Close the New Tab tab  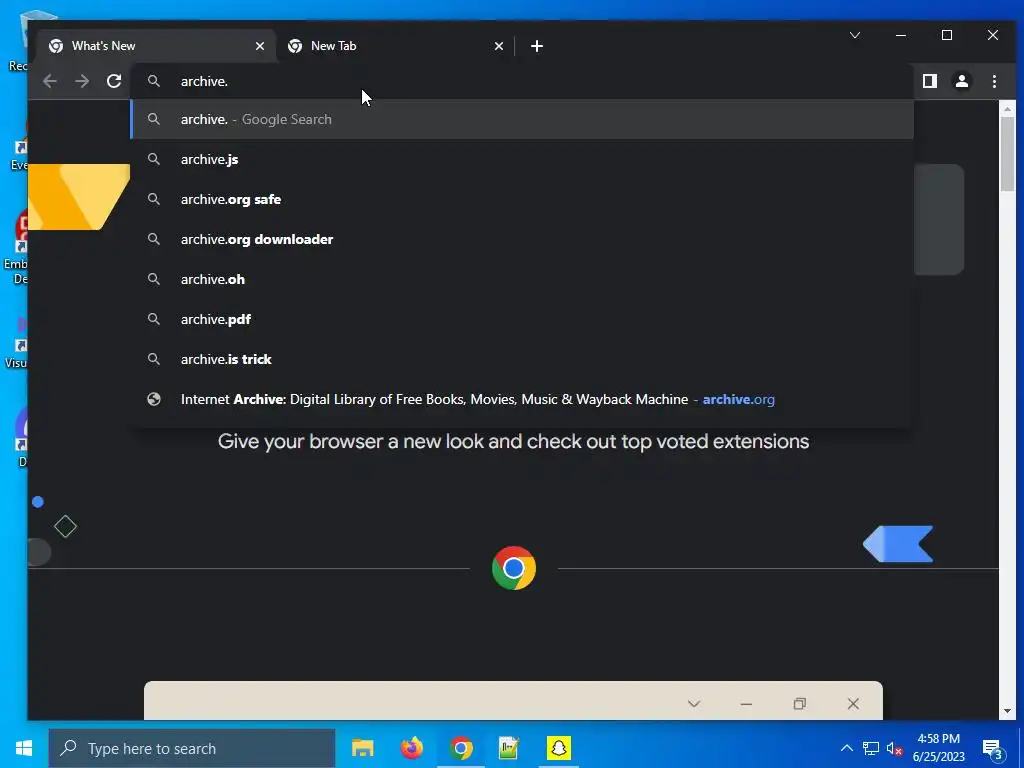pyautogui.click(x=499, y=46)
